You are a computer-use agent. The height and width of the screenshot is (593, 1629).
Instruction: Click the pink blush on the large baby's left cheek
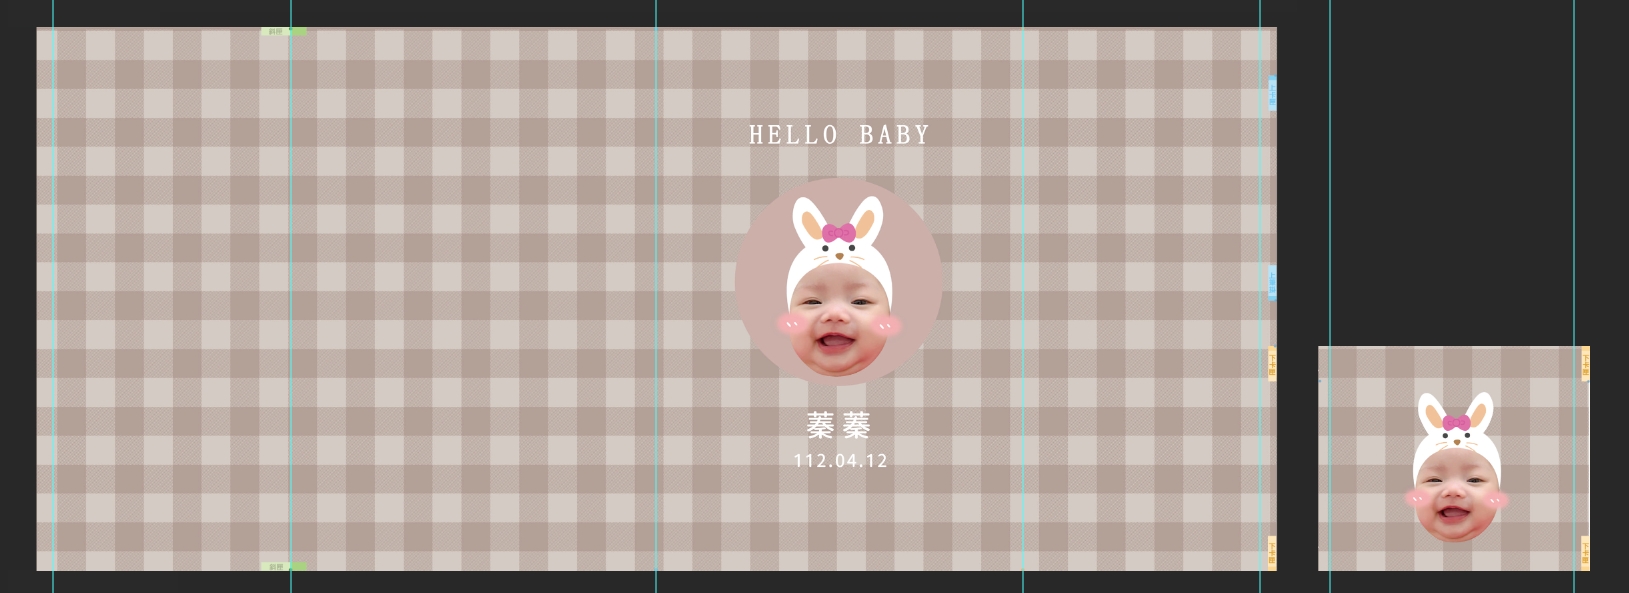tap(790, 323)
